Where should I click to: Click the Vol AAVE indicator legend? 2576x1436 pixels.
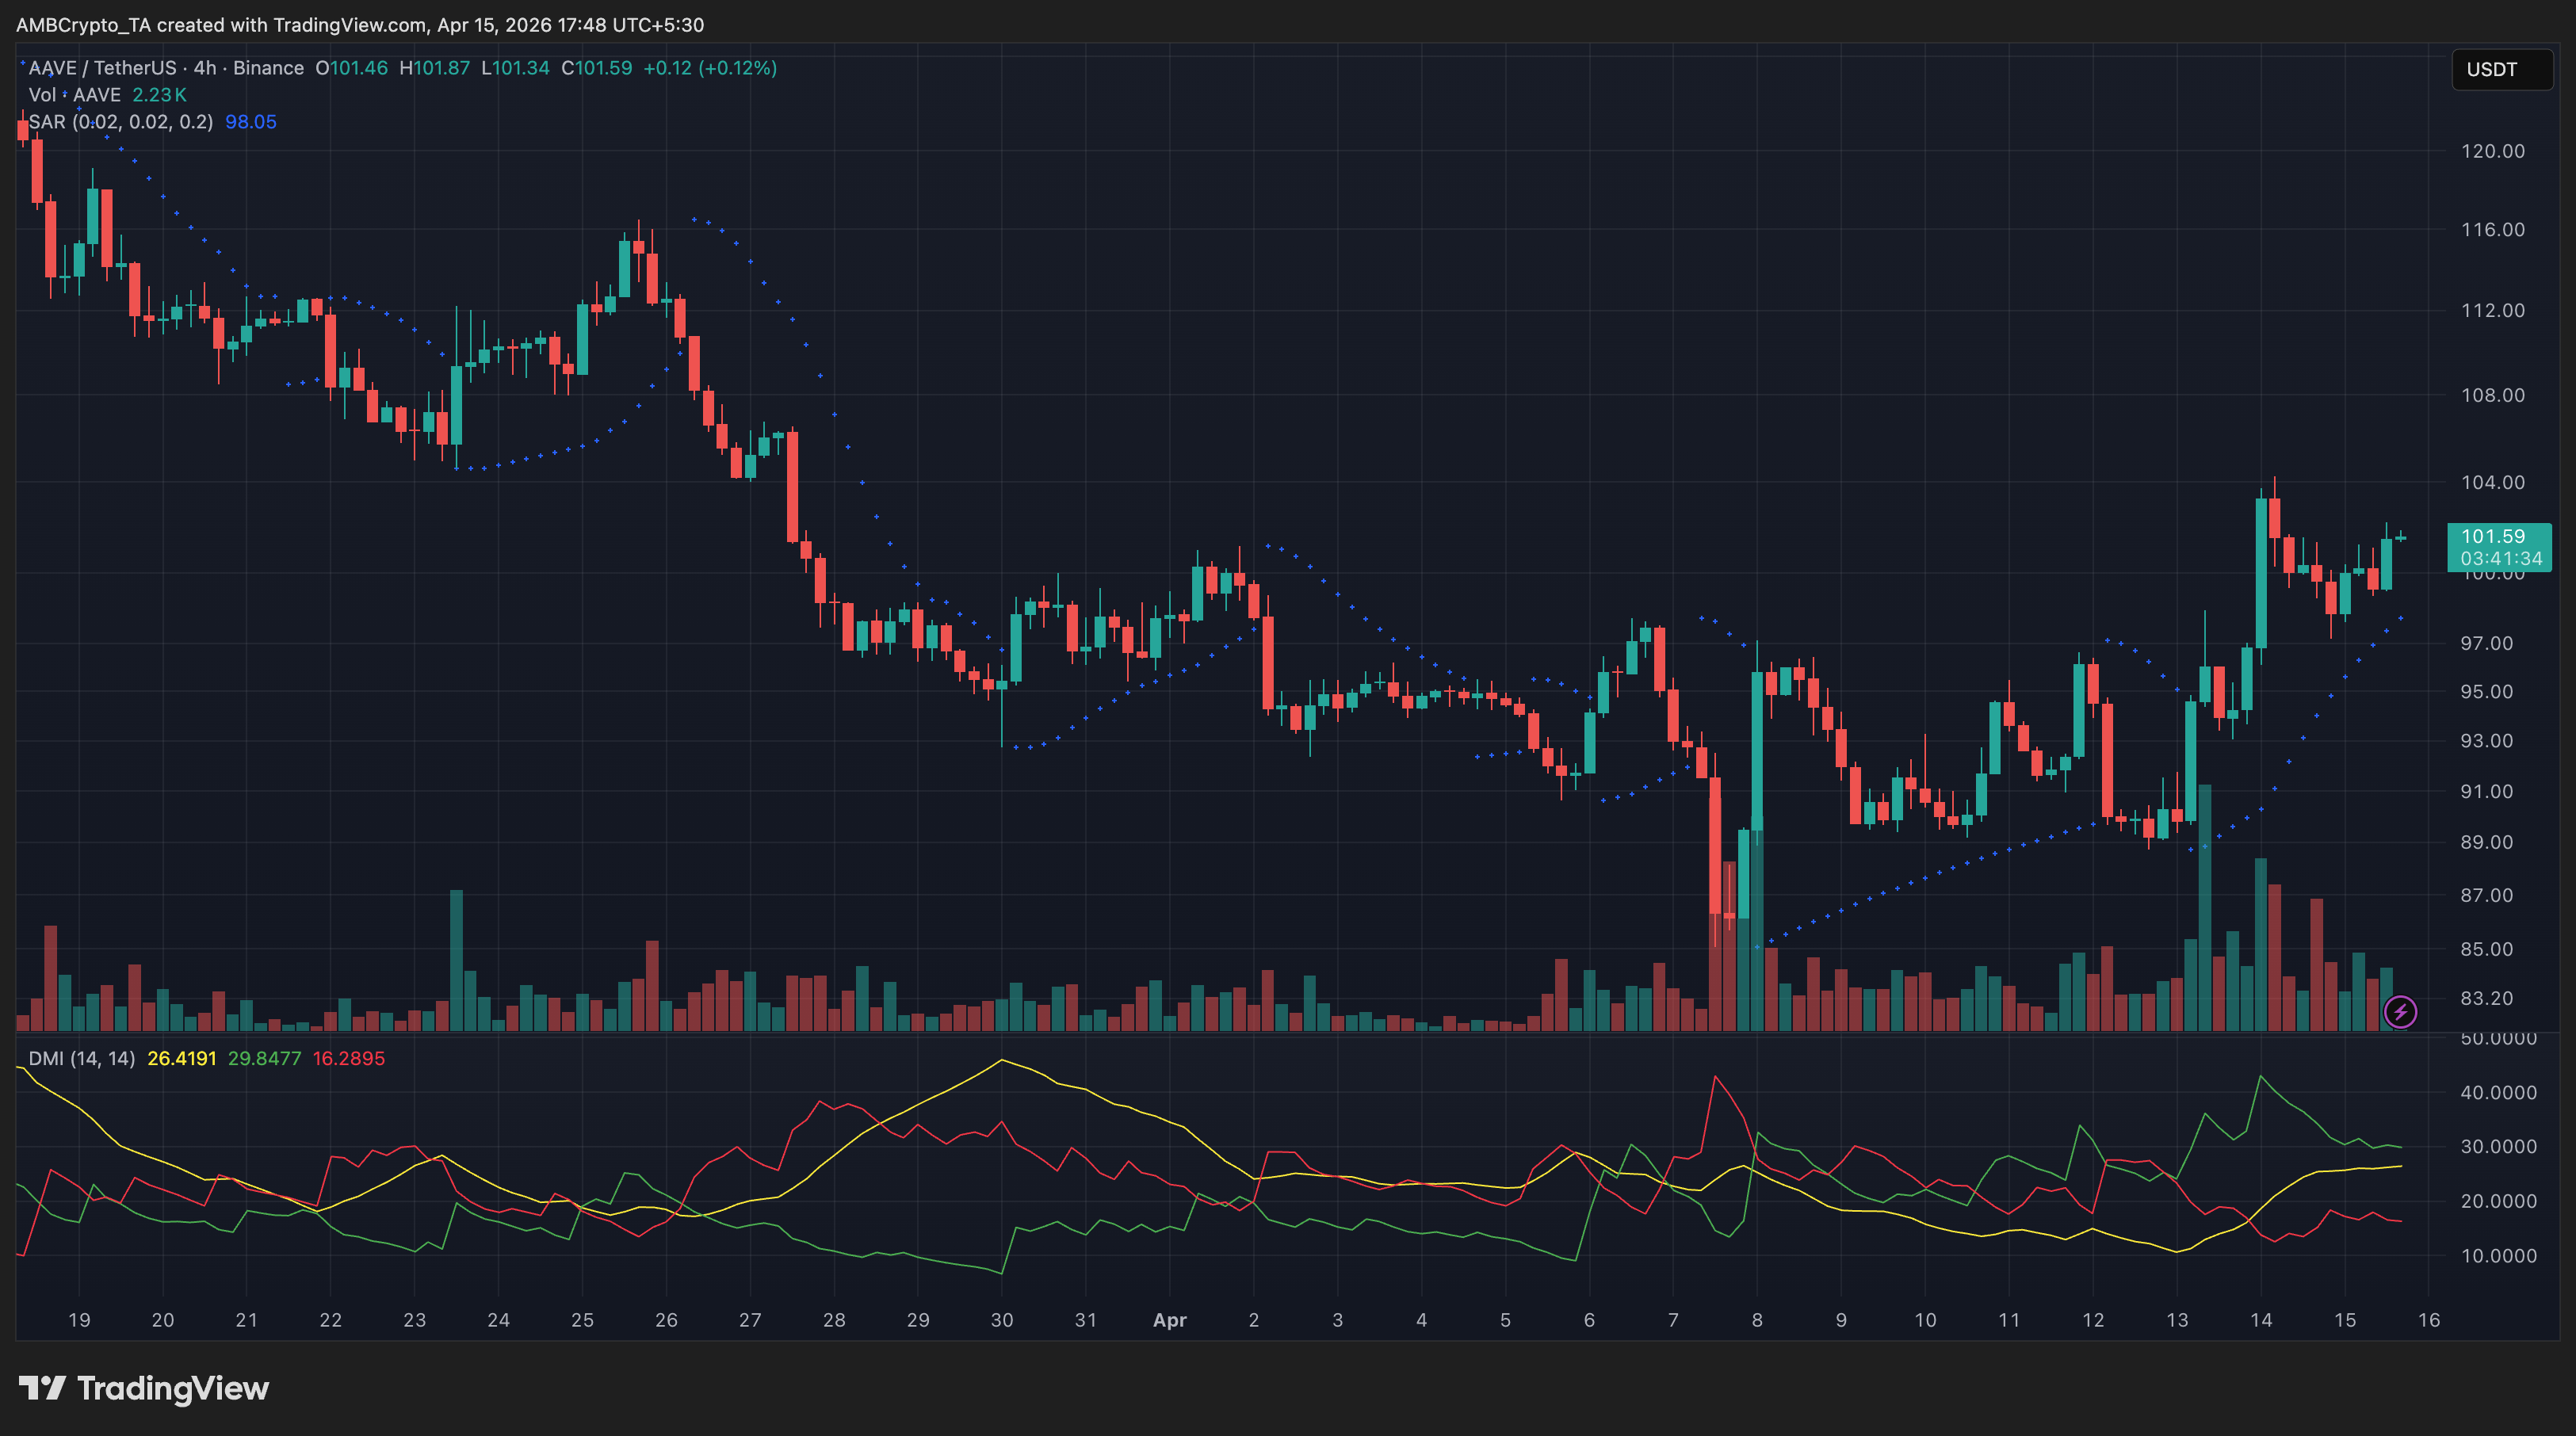(75, 95)
